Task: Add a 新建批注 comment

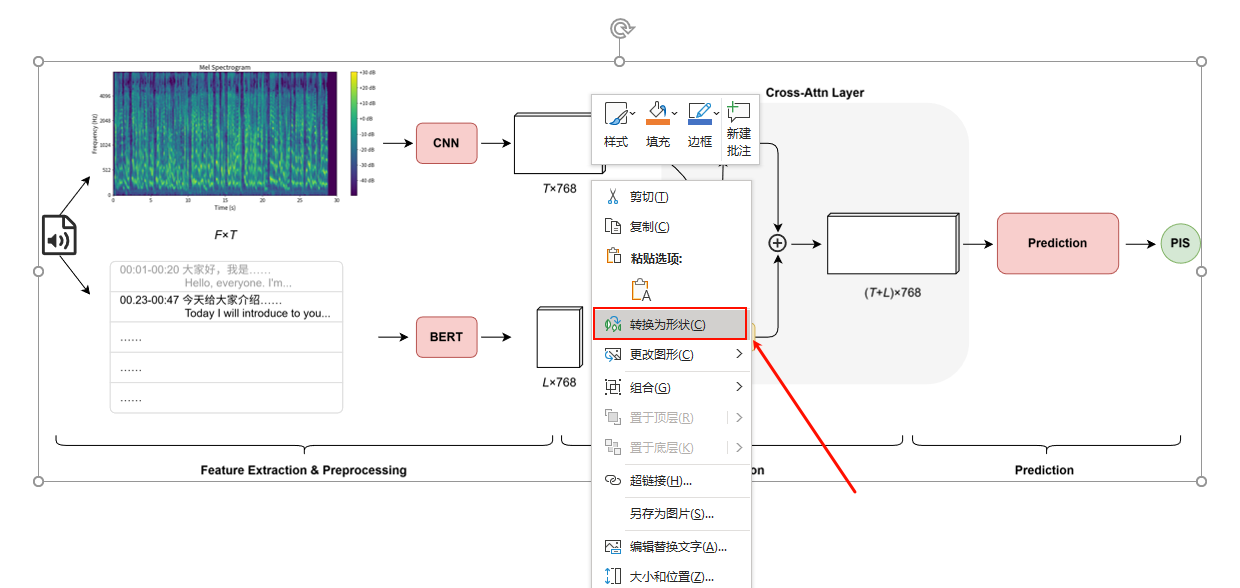Action: pyautogui.click(x=739, y=129)
